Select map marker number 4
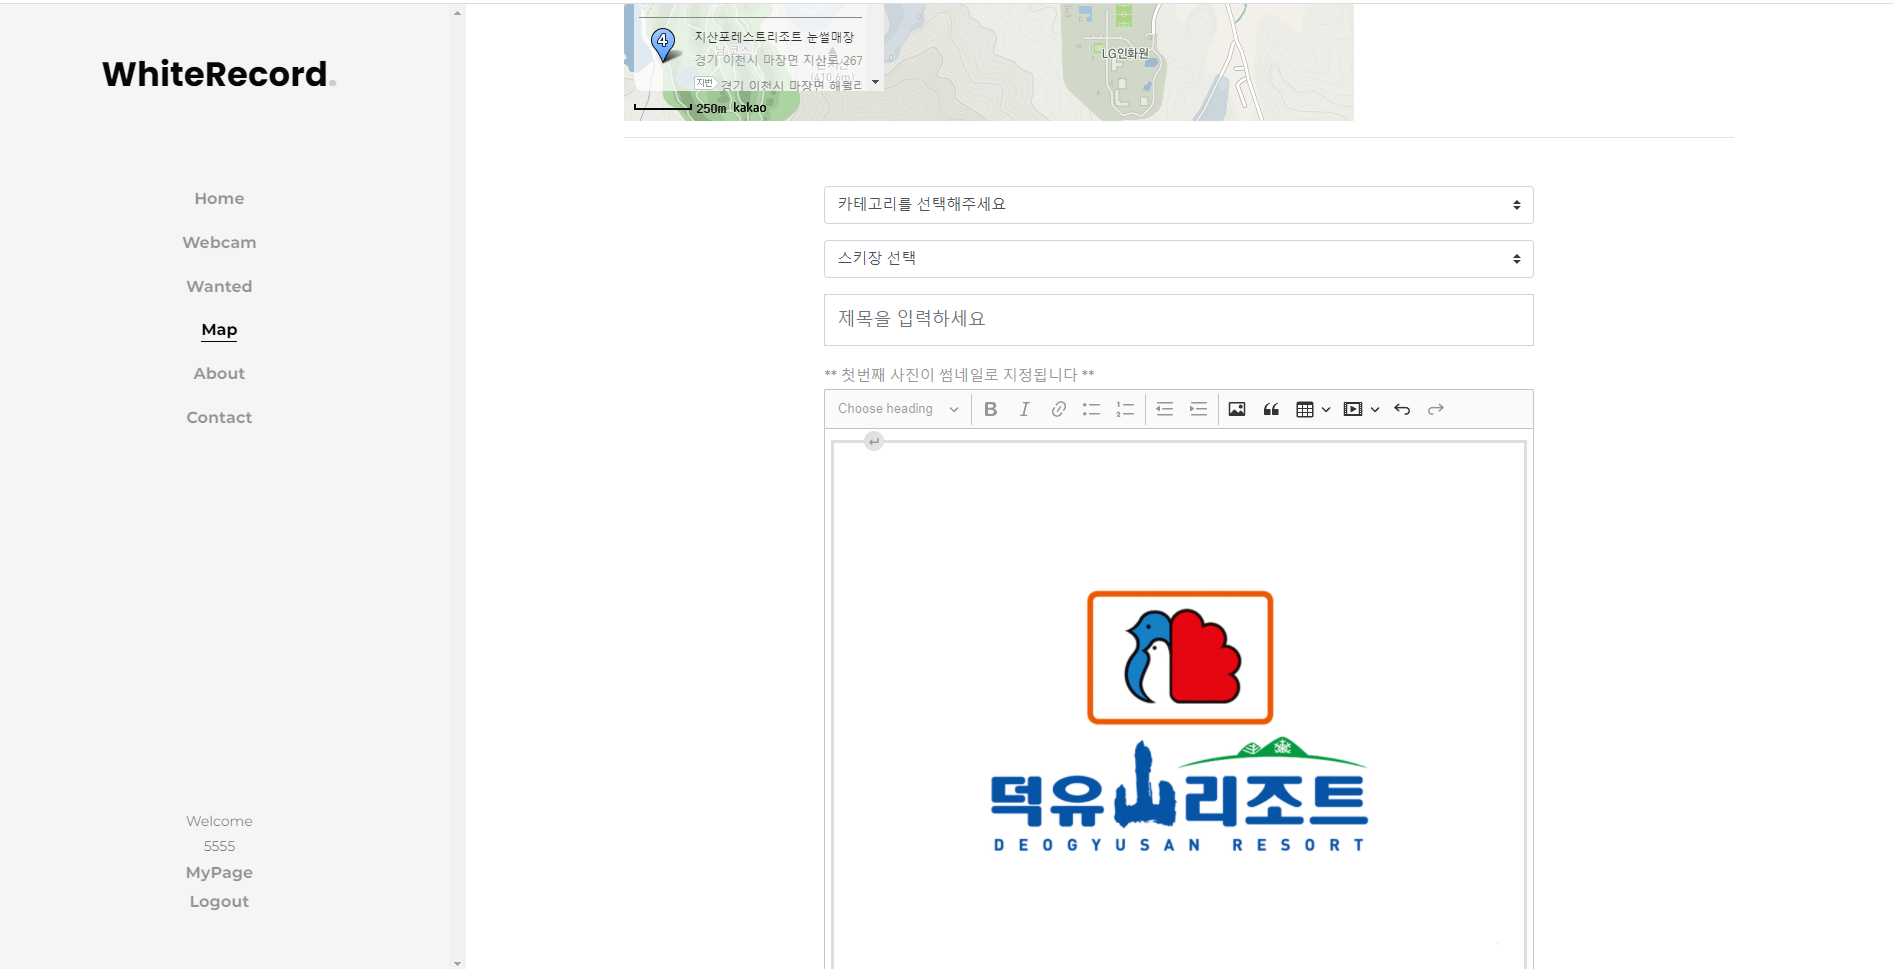1893x969 pixels. coord(662,43)
